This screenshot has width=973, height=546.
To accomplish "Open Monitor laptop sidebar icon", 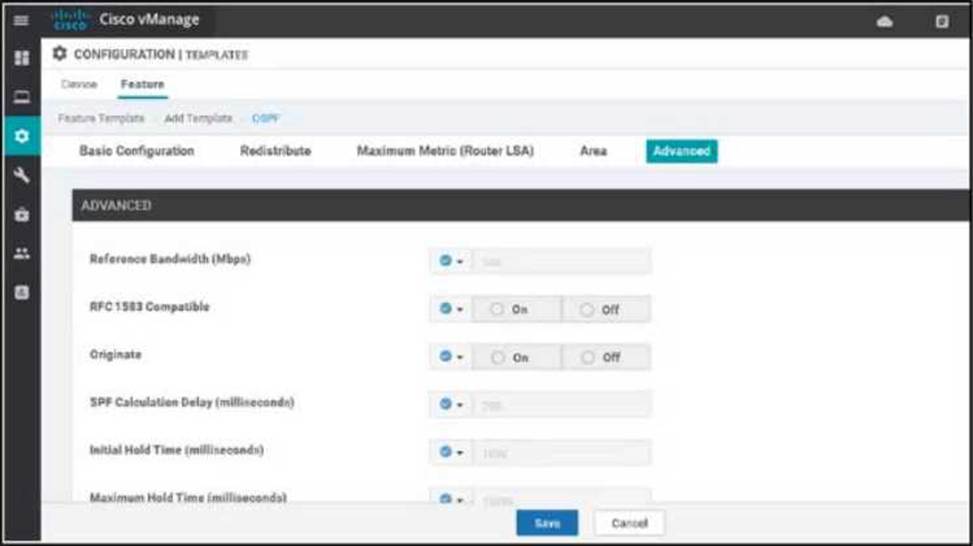I will pos(22,97).
